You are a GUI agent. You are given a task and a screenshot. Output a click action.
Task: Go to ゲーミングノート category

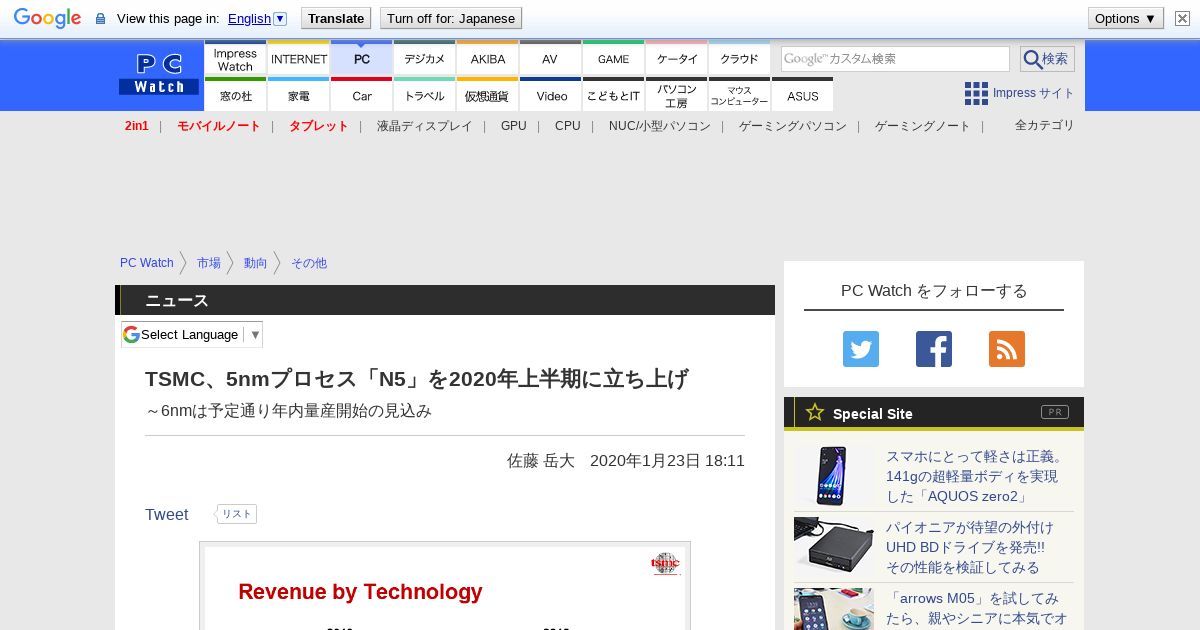tap(923, 126)
